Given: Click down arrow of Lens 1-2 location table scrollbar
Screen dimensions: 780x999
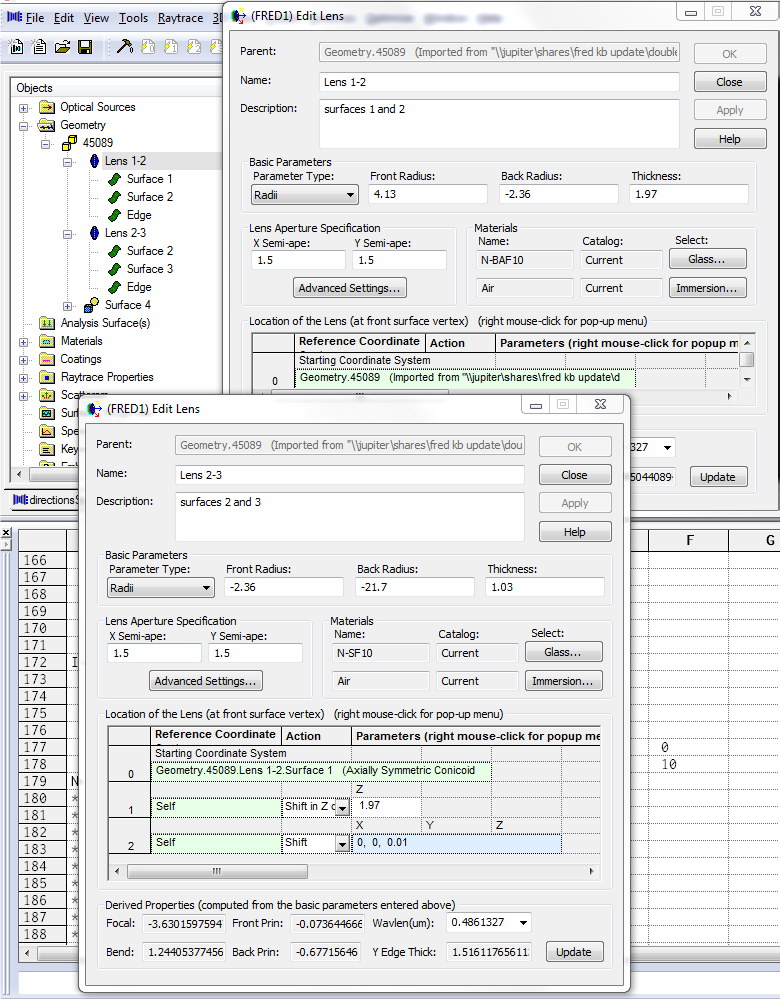Looking at the screenshot, I should click(748, 379).
